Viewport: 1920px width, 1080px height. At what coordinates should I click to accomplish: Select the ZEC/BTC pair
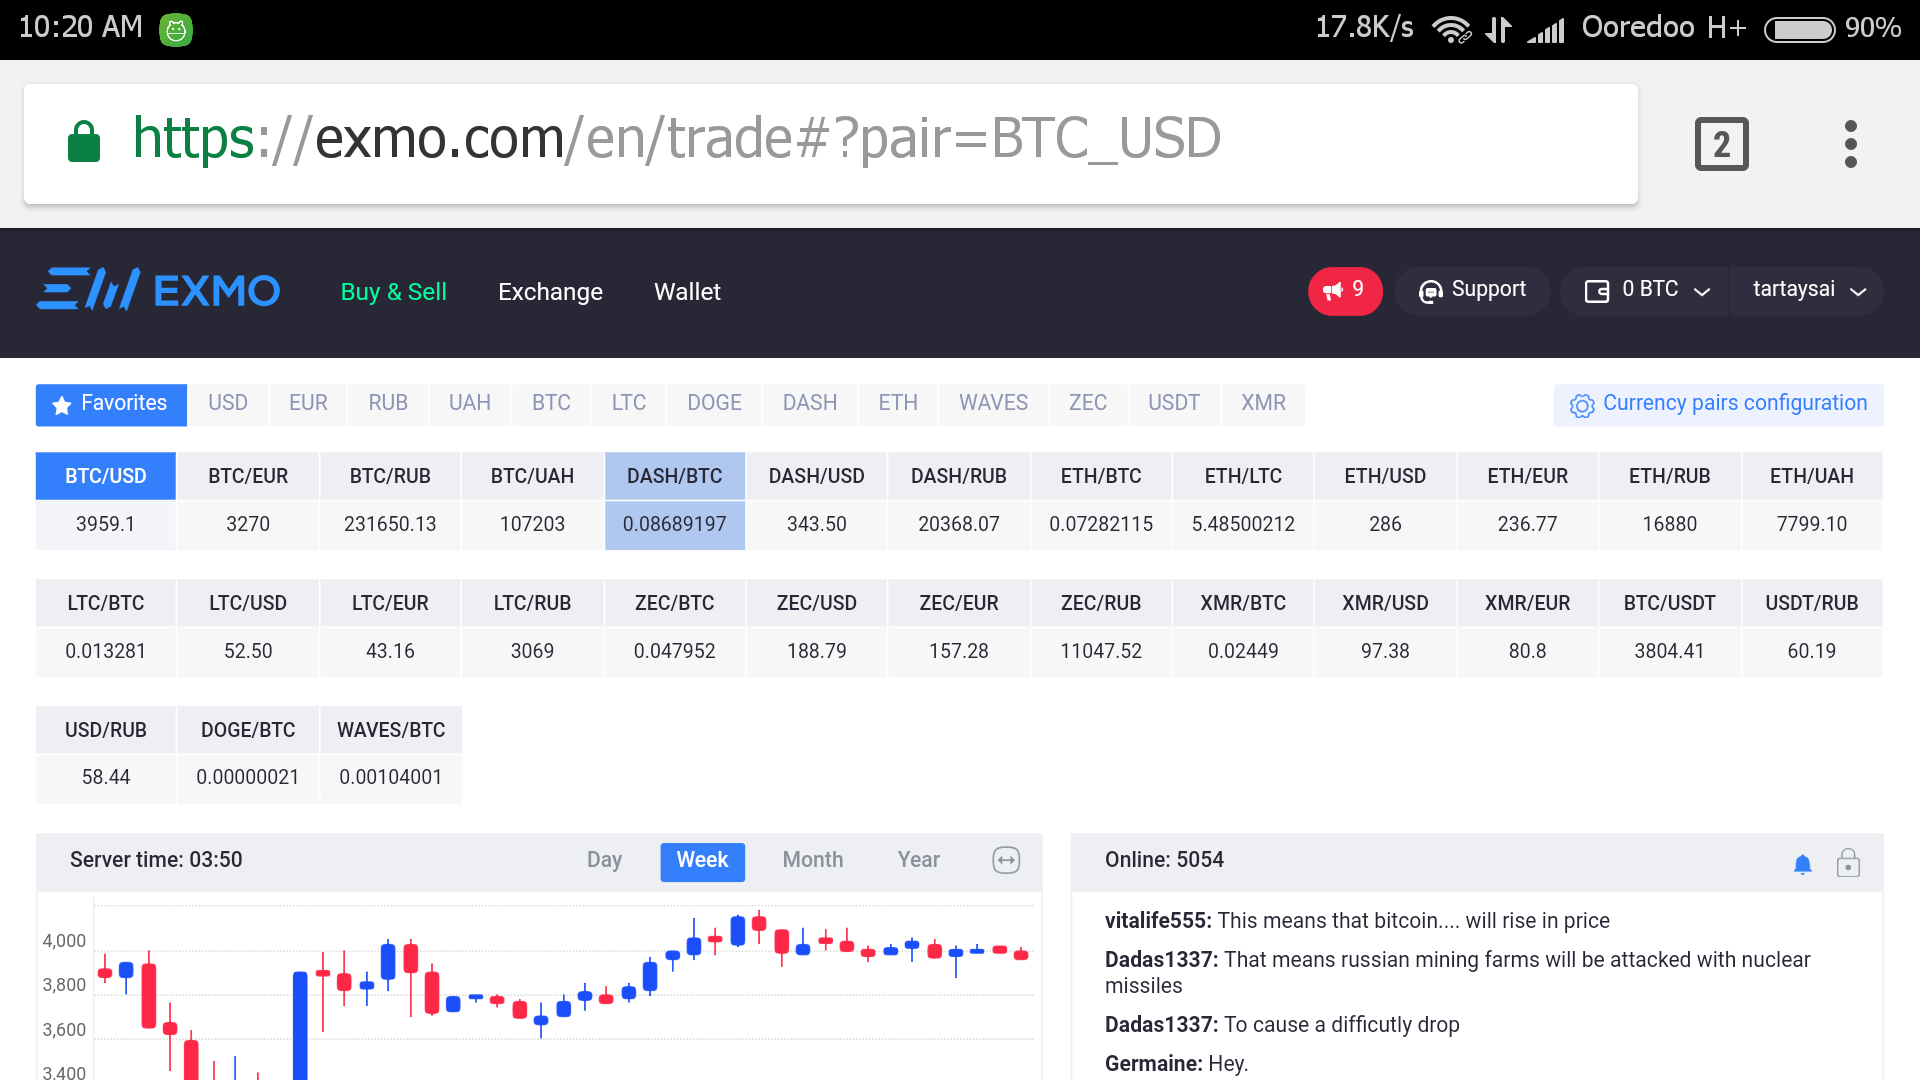tap(675, 627)
